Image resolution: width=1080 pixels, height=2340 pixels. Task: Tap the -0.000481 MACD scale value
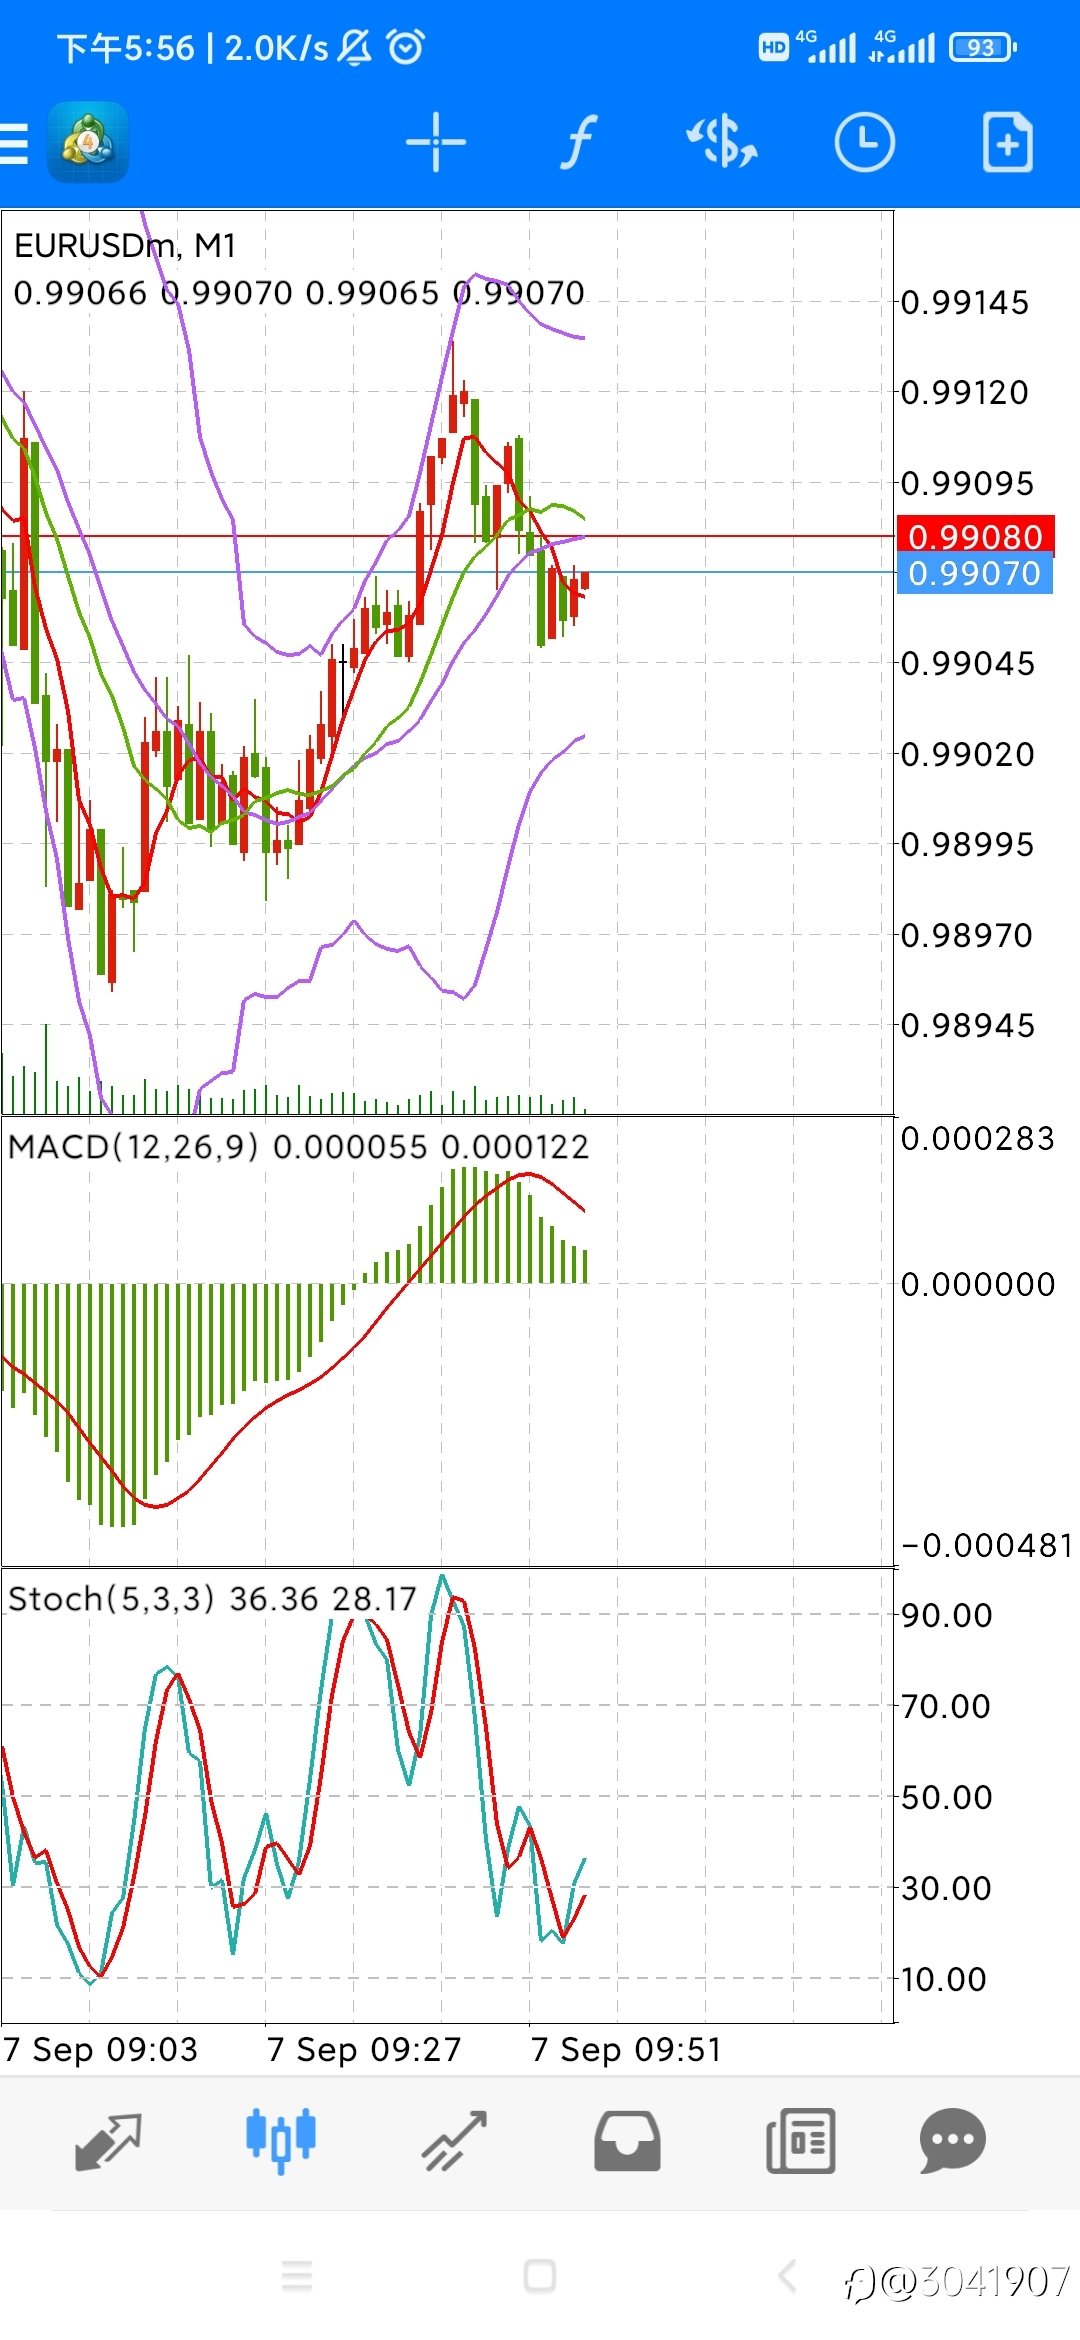(x=988, y=1546)
